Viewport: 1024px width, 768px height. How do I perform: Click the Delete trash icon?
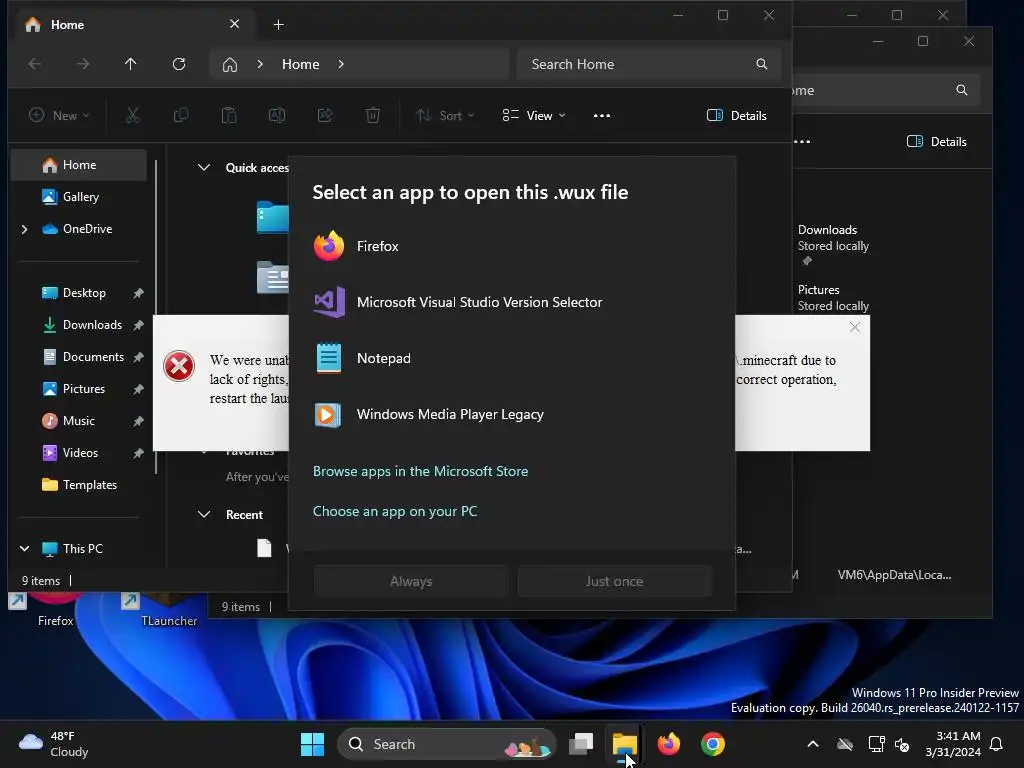click(x=373, y=116)
